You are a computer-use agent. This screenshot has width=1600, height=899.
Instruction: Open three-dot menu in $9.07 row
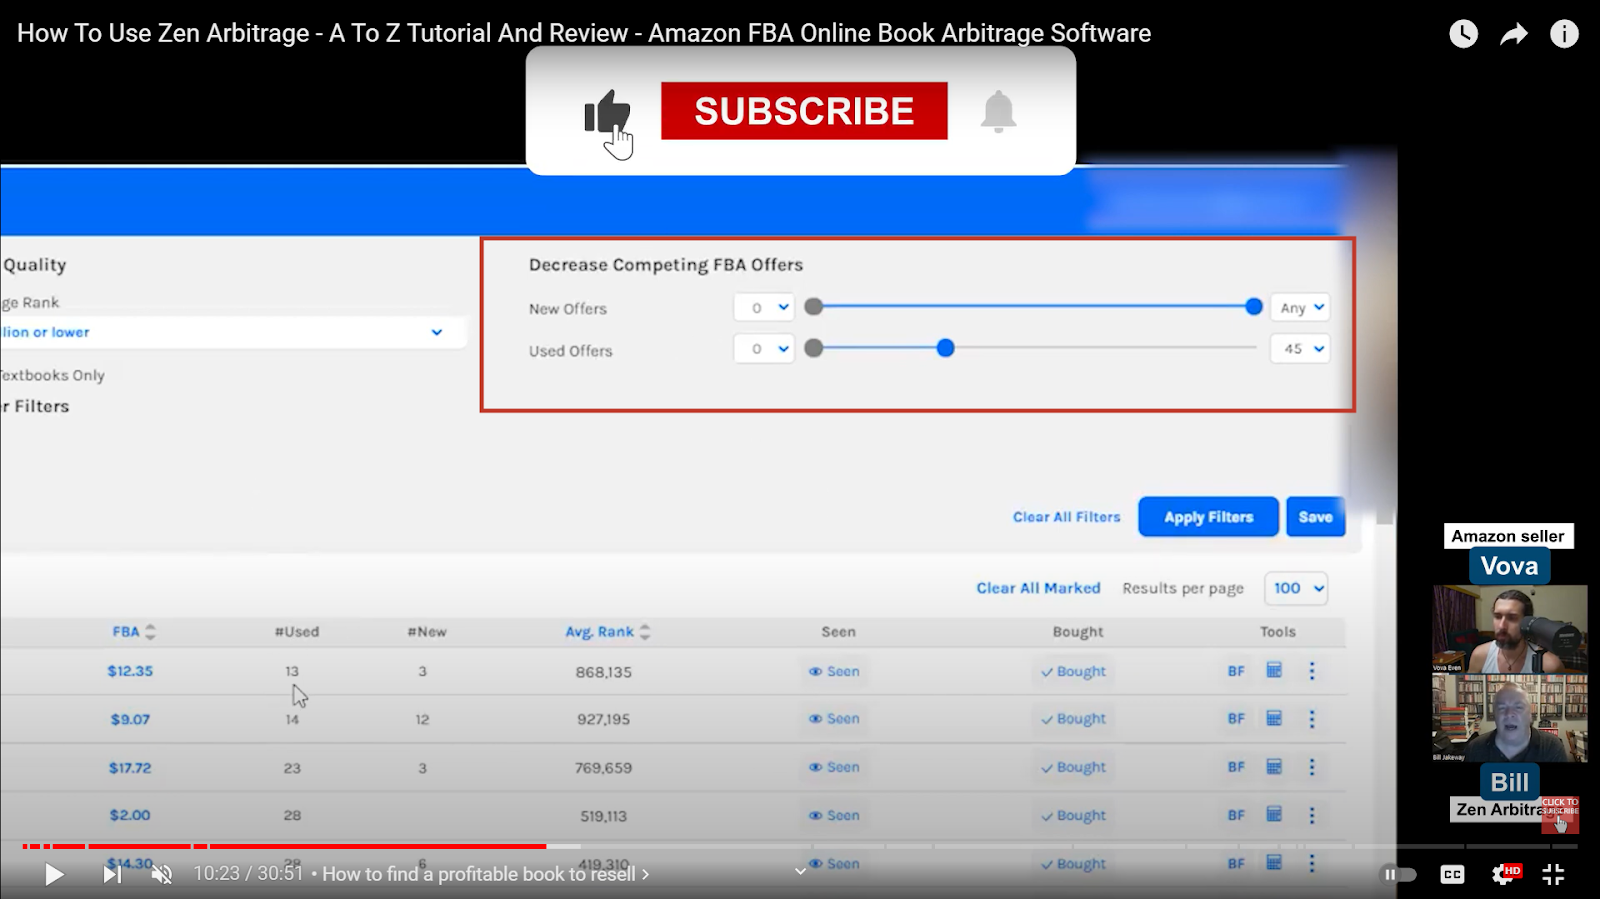pos(1312,719)
